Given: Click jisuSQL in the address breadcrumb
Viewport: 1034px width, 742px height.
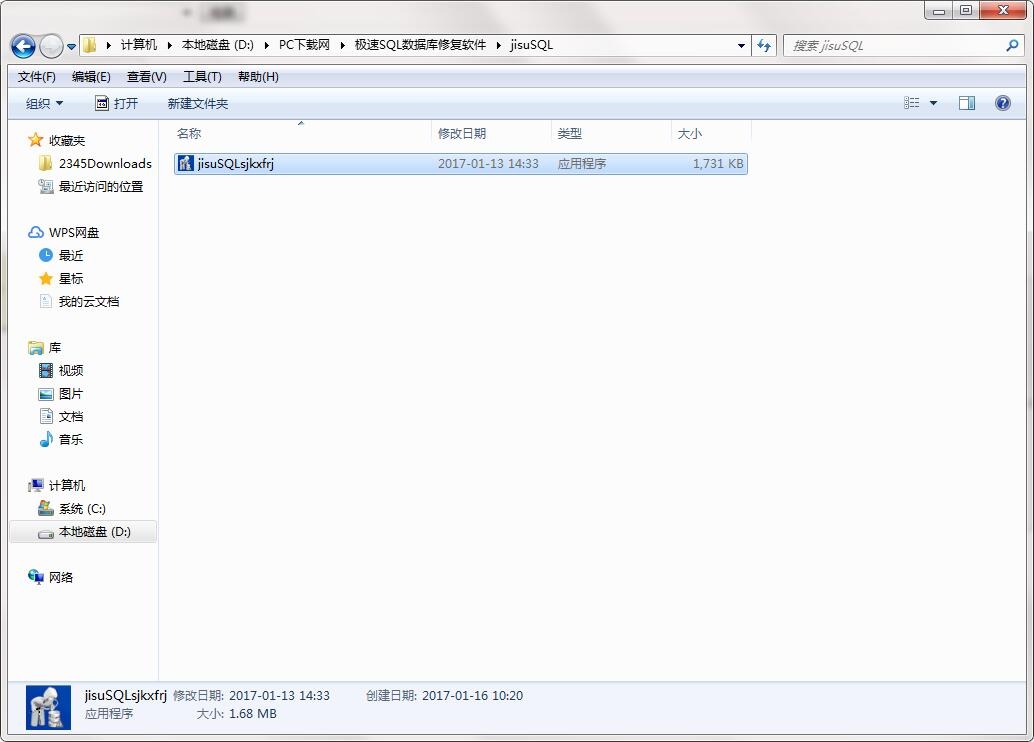Looking at the screenshot, I should (x=532, y=45).
